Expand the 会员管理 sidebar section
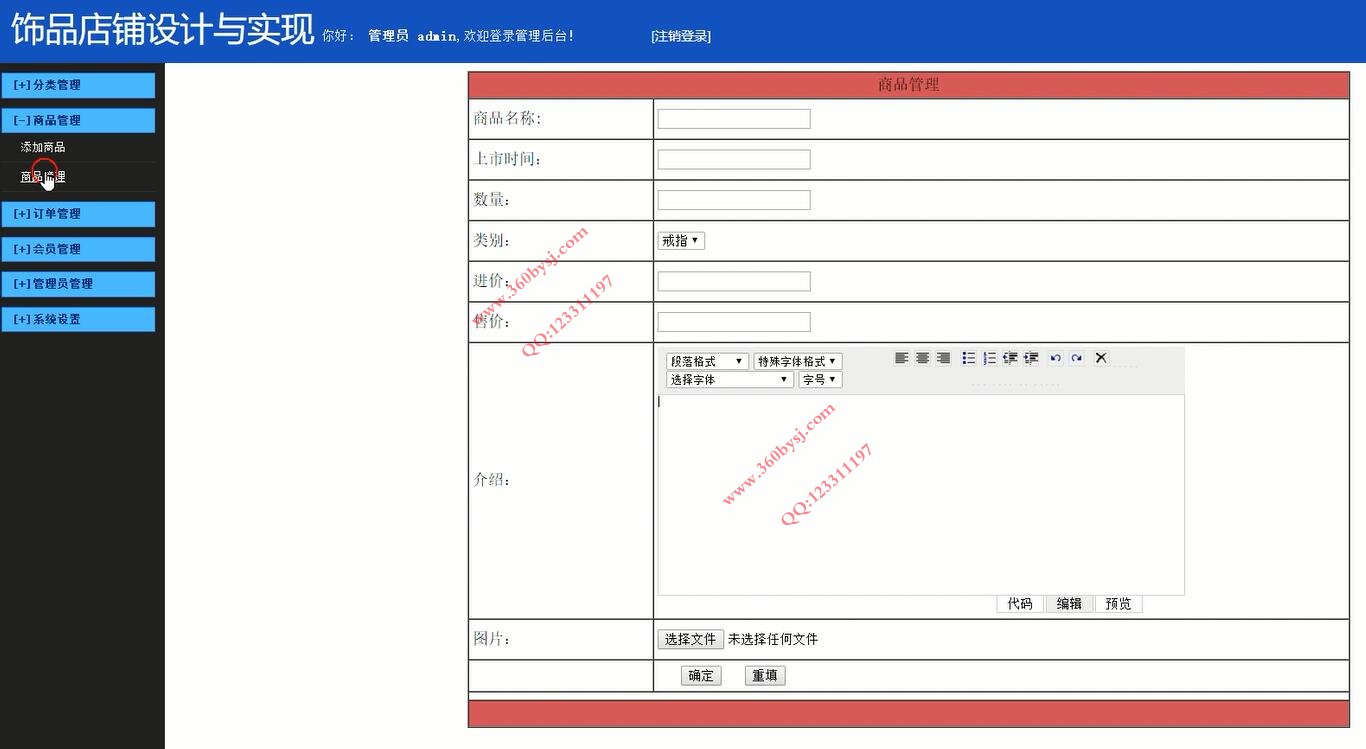The height and width of the screenshot is (749, 1366). point(78,249)
